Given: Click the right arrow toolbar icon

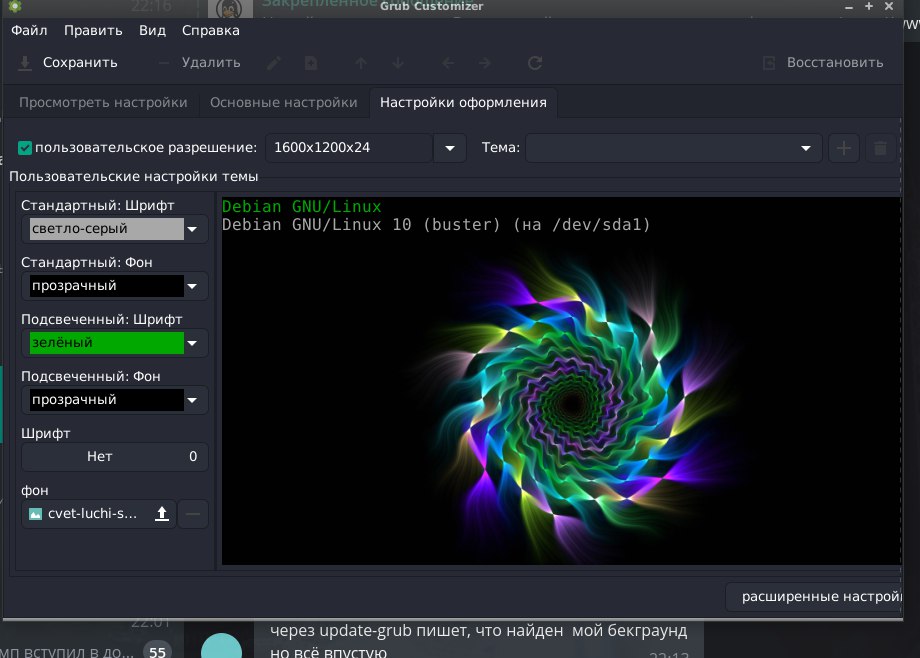Looking at the screenshot, I should [x=485, y=63].
